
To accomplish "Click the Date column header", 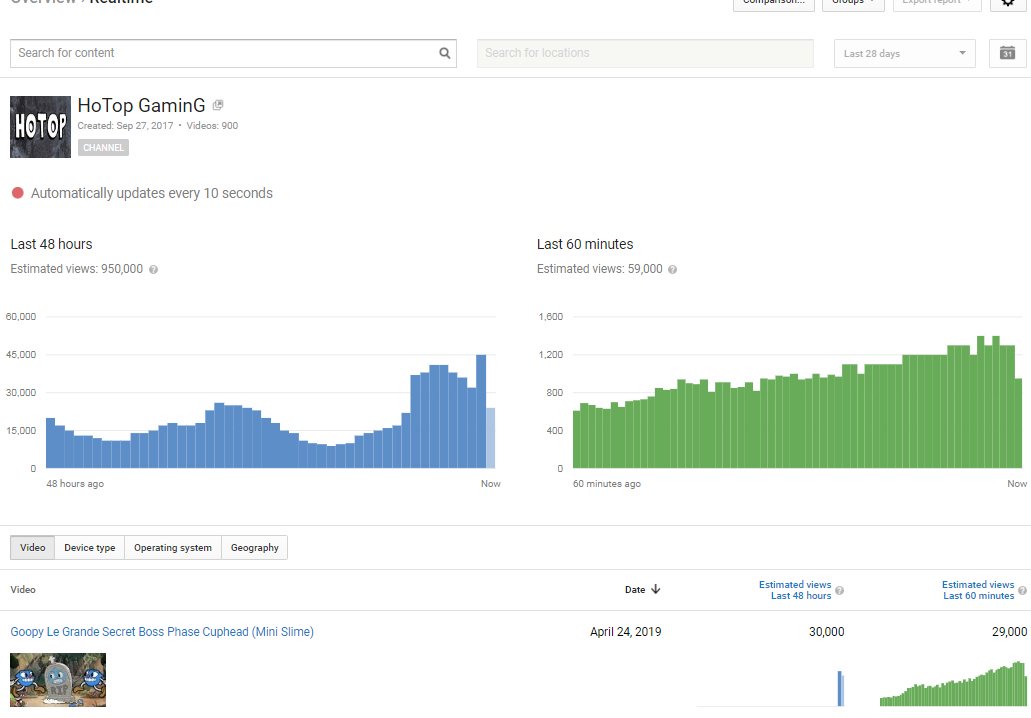I will [635, 590].
